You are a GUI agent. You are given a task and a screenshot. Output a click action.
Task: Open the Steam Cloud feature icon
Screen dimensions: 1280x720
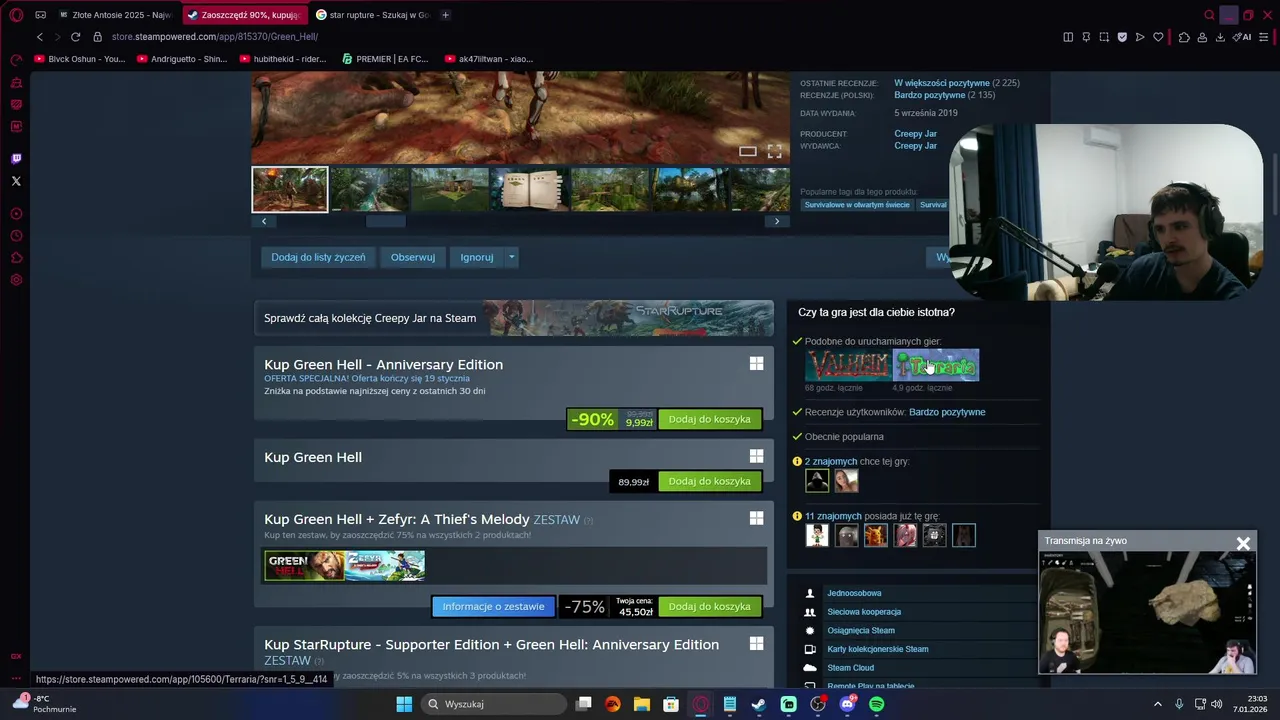[810, 667]
